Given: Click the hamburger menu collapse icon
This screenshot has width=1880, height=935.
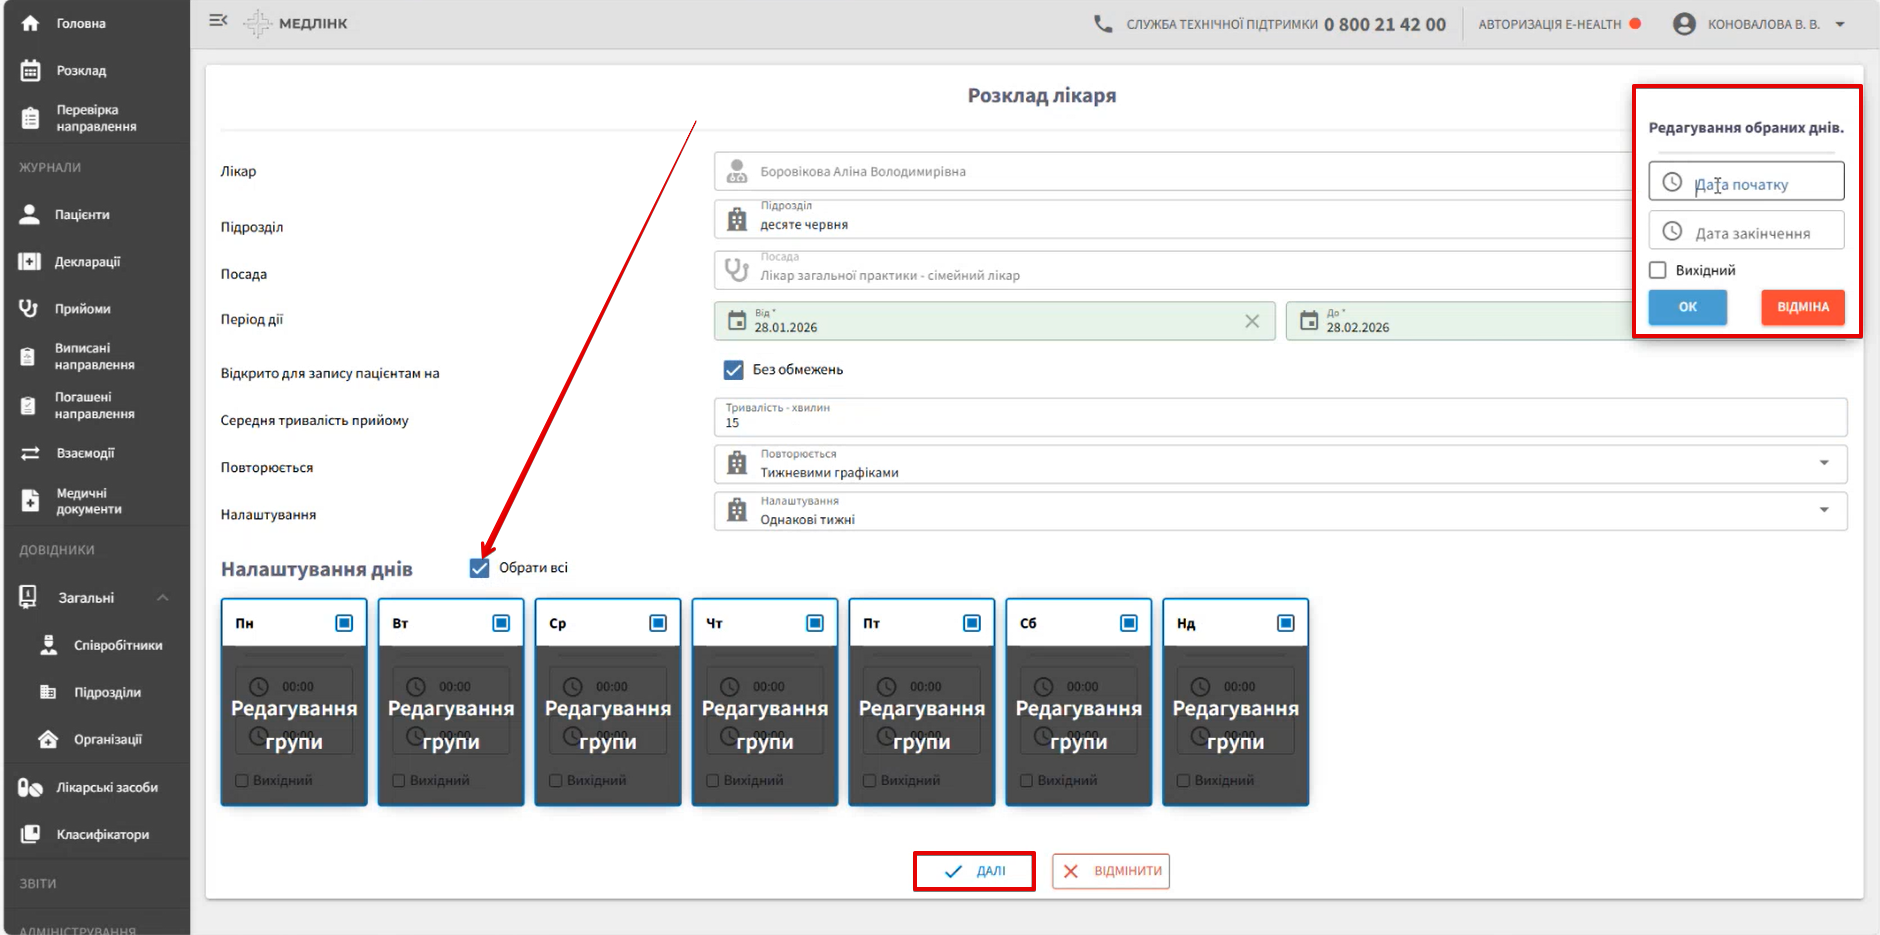Looking at the screenshot, I should [x=218, y=21].
